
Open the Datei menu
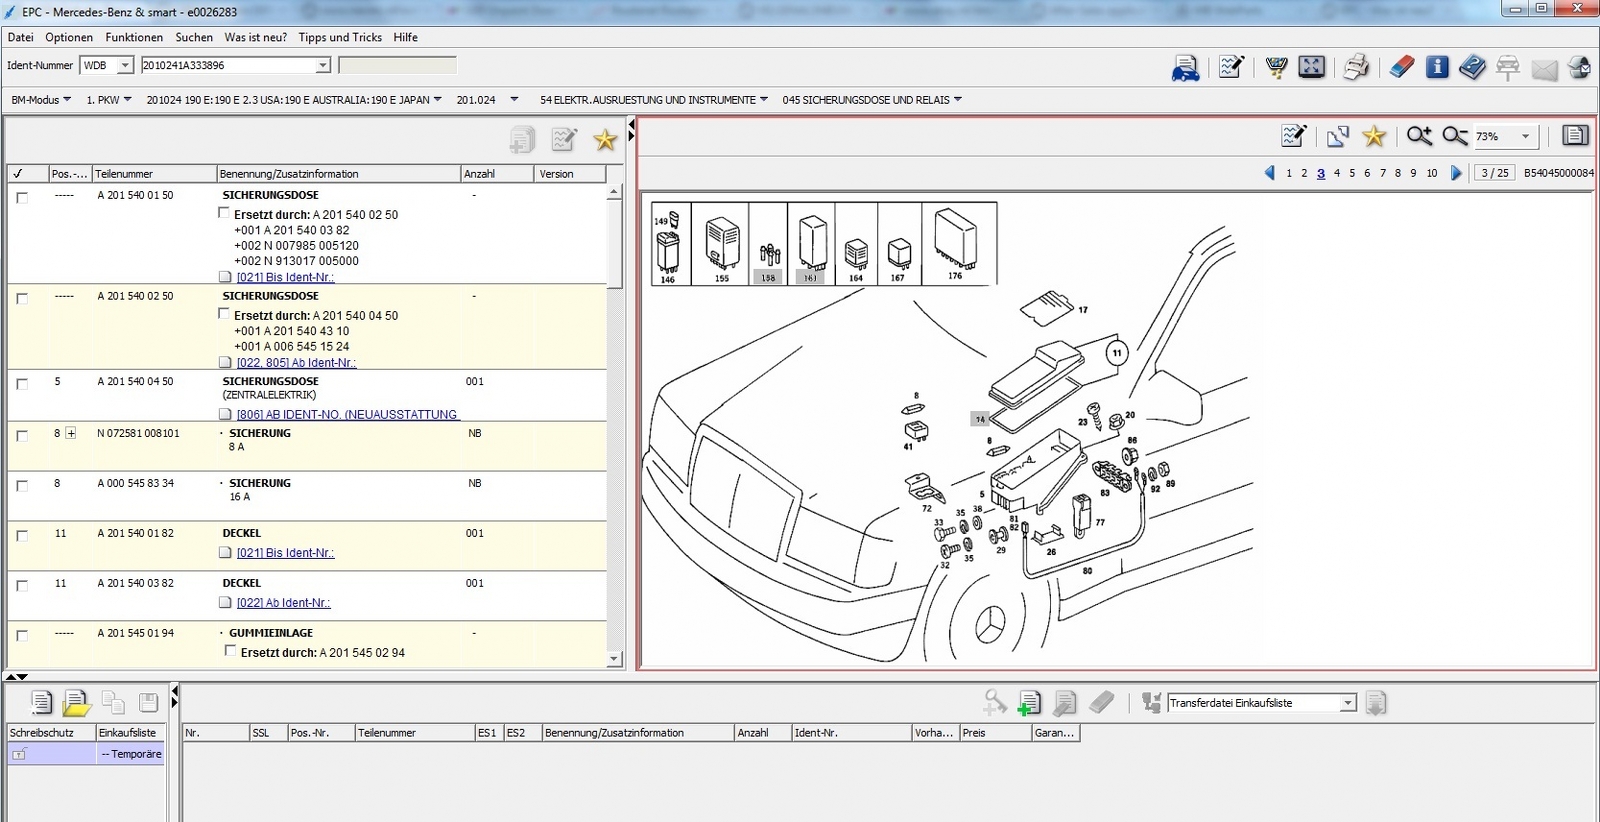tap(20, 37)
